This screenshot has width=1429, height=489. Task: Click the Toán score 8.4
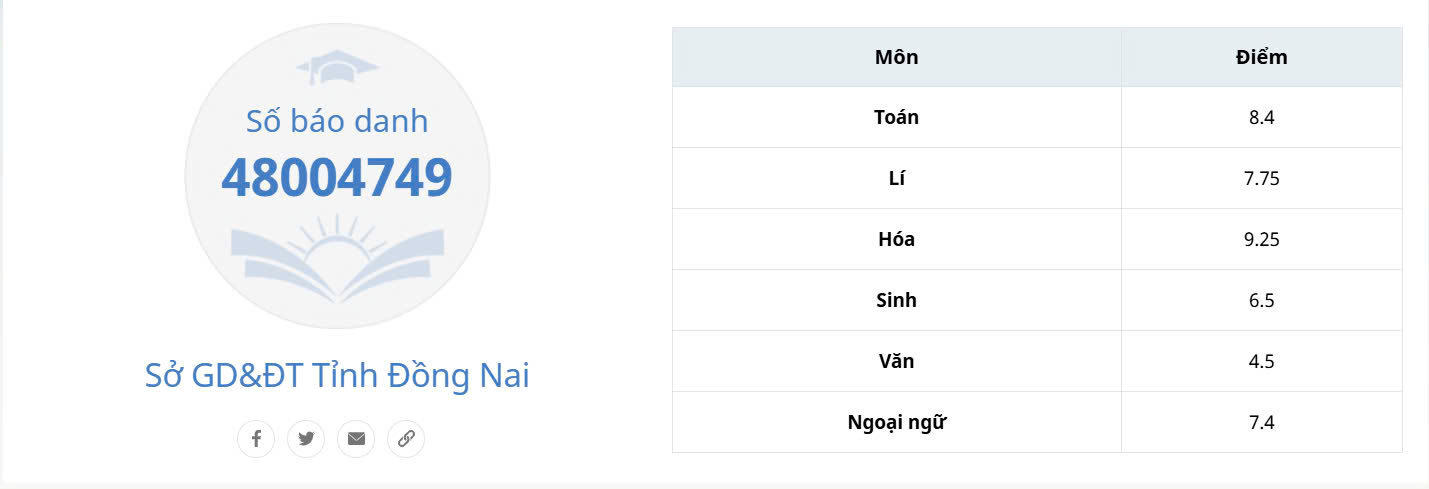pyautogui.click(x=1261, y=117)
